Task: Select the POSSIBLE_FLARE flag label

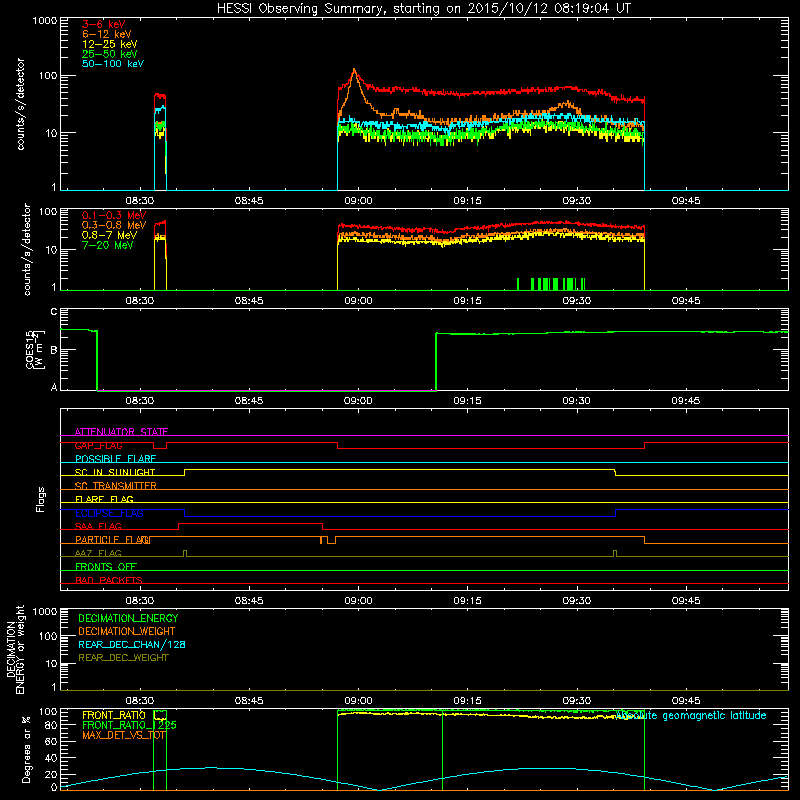Action: (115, 459)
